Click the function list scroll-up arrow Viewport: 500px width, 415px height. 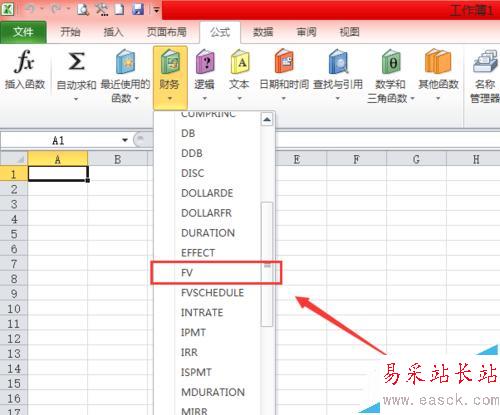(x=267, y=119)
